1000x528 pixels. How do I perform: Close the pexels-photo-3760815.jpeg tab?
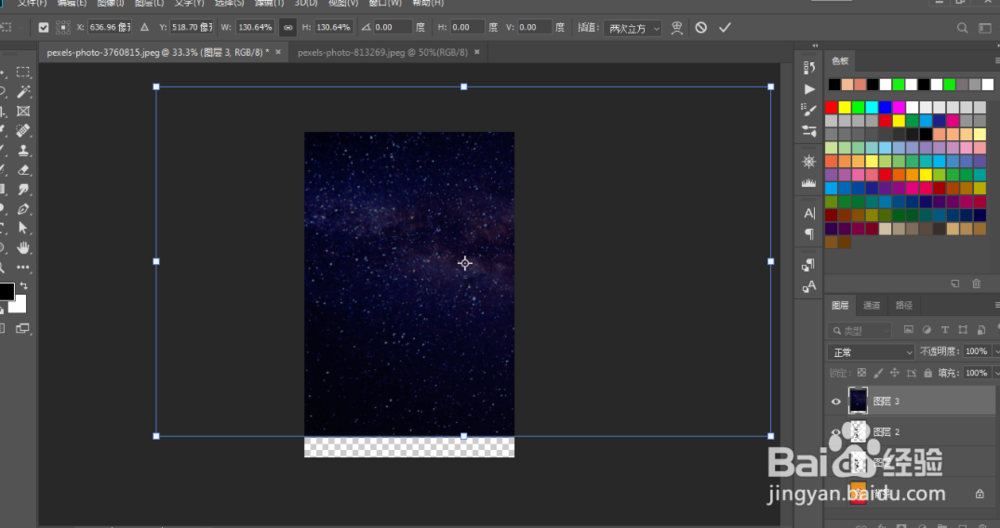pyautogui.click(x=278, y=52)
